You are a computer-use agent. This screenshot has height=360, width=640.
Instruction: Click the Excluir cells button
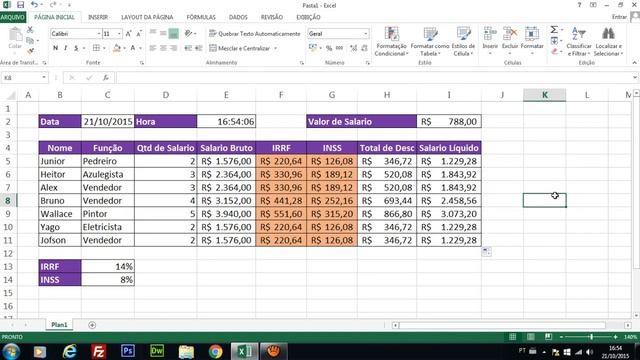pyautogui.click(x=510, y=42)
